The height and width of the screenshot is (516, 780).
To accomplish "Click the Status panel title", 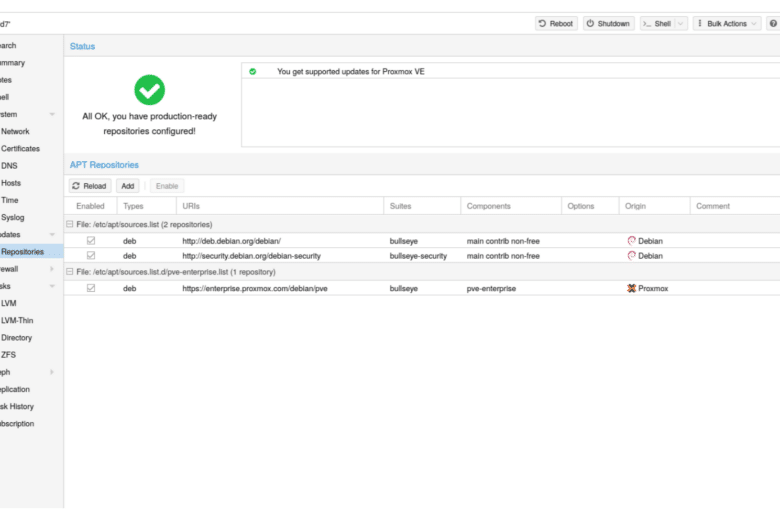I will click(83, 46).
